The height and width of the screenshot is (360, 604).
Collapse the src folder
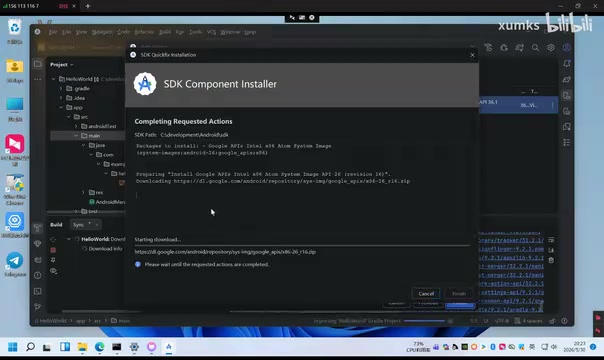(x=69, y=117)
